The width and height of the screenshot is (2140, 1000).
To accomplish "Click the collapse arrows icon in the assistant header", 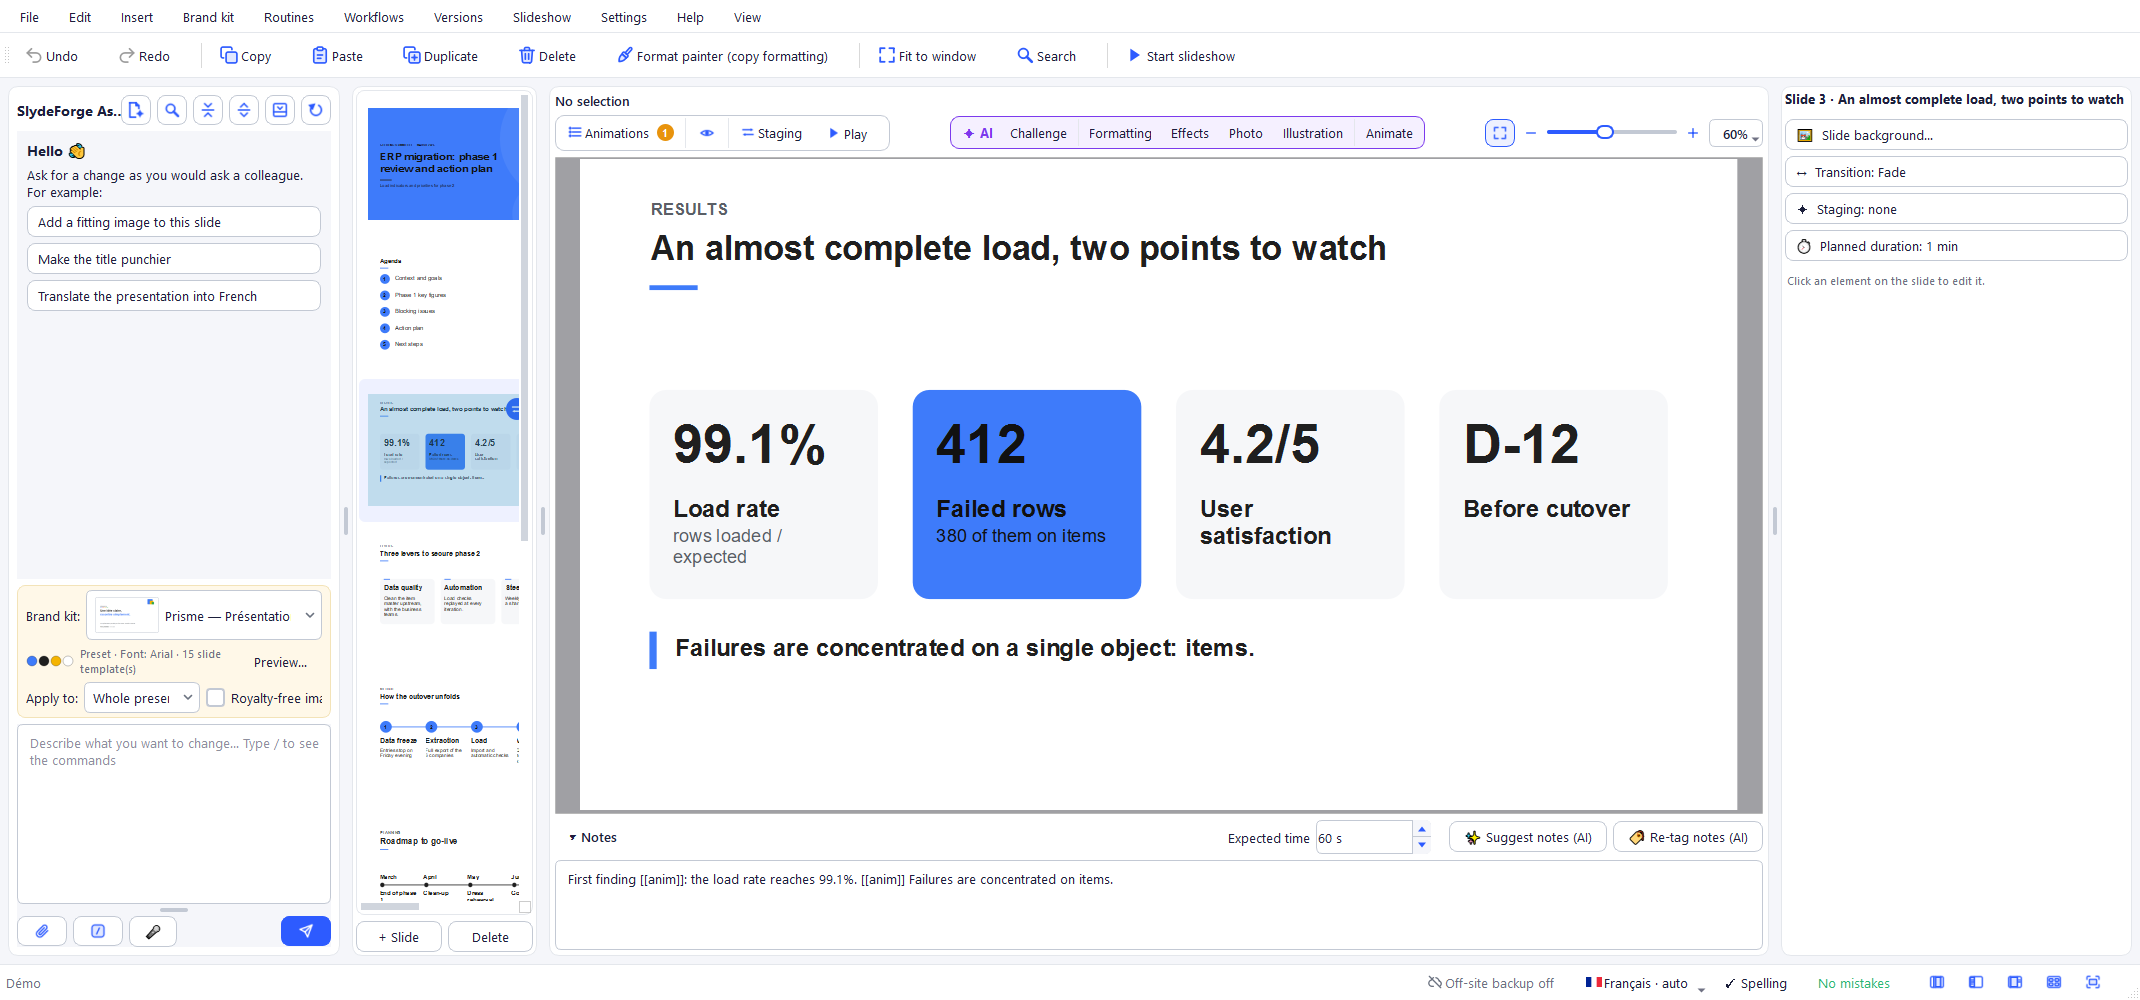I will (208, 110).
